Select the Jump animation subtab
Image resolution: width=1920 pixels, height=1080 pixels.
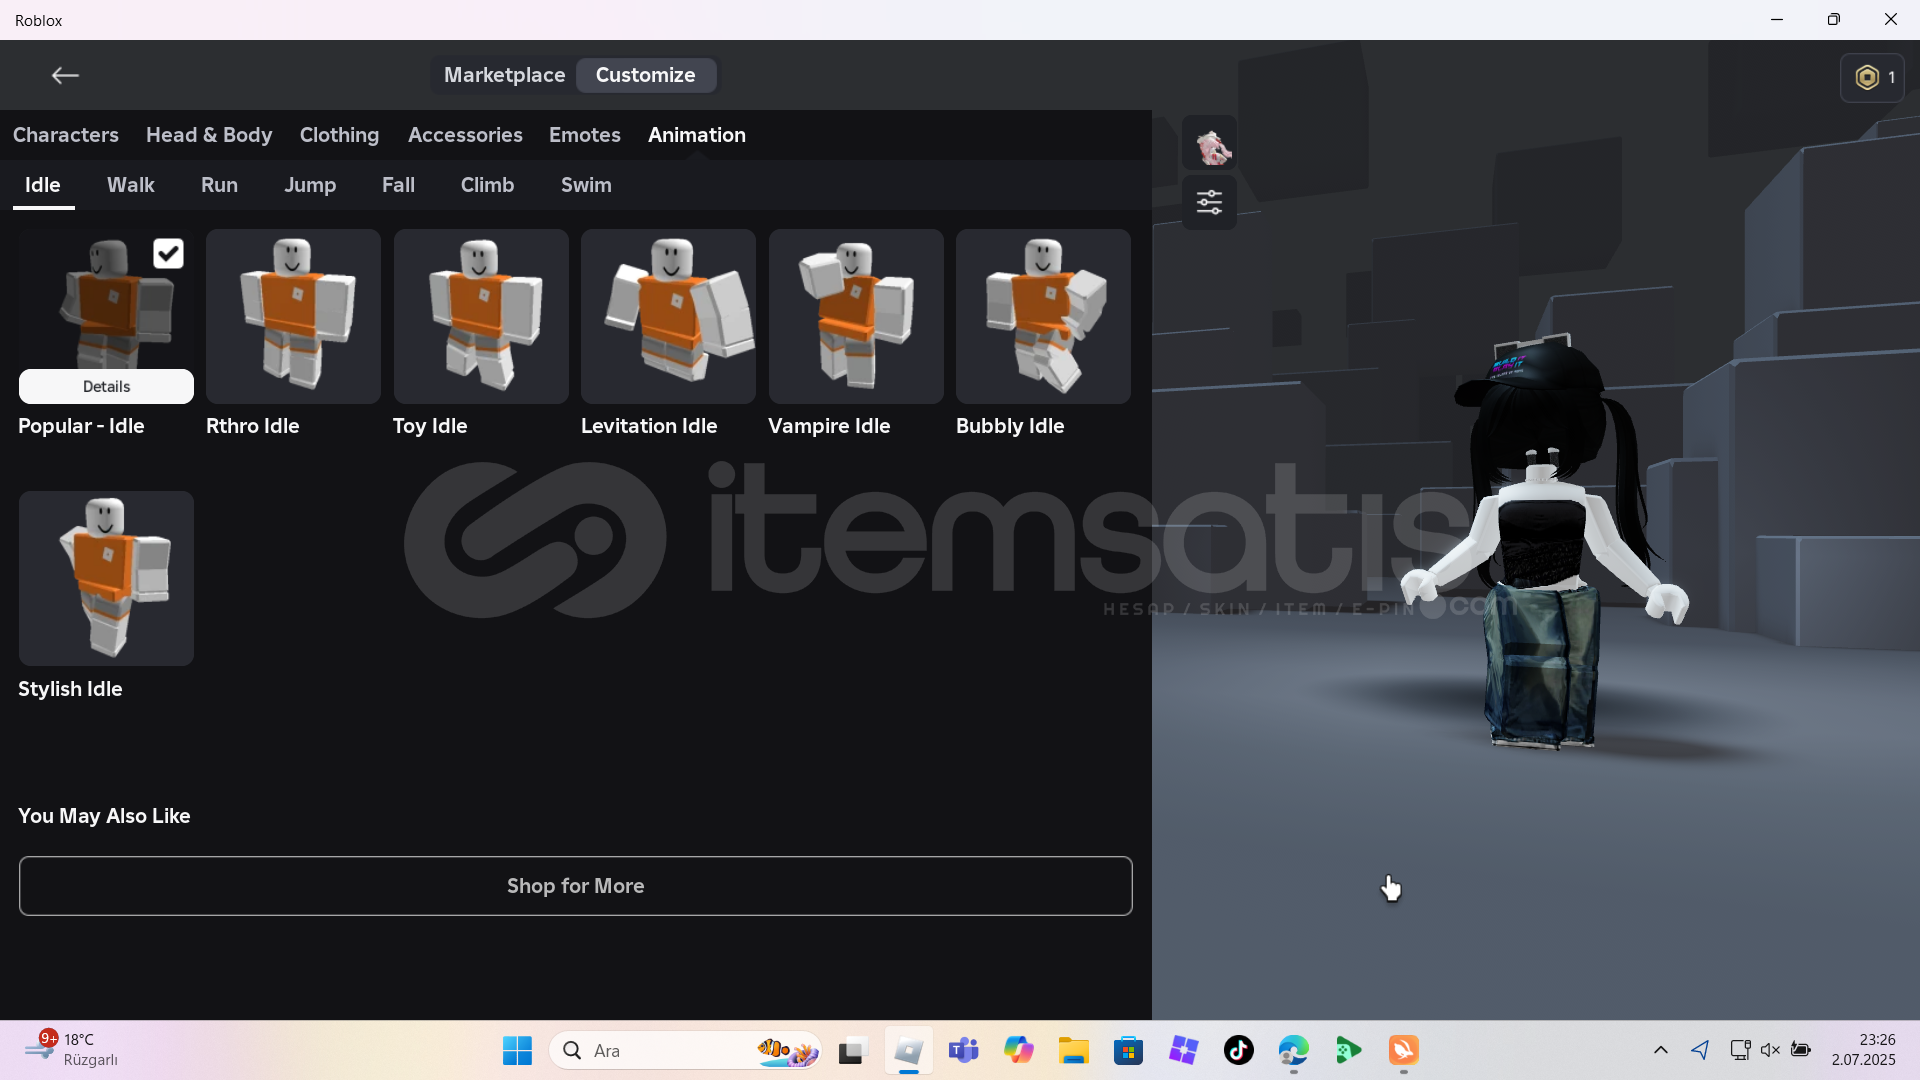pyautogui.click(x=310, y=185)
